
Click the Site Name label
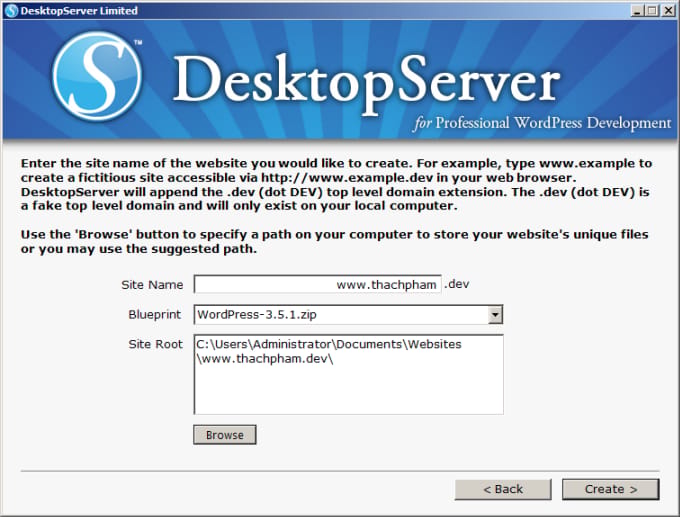point(152,285)
